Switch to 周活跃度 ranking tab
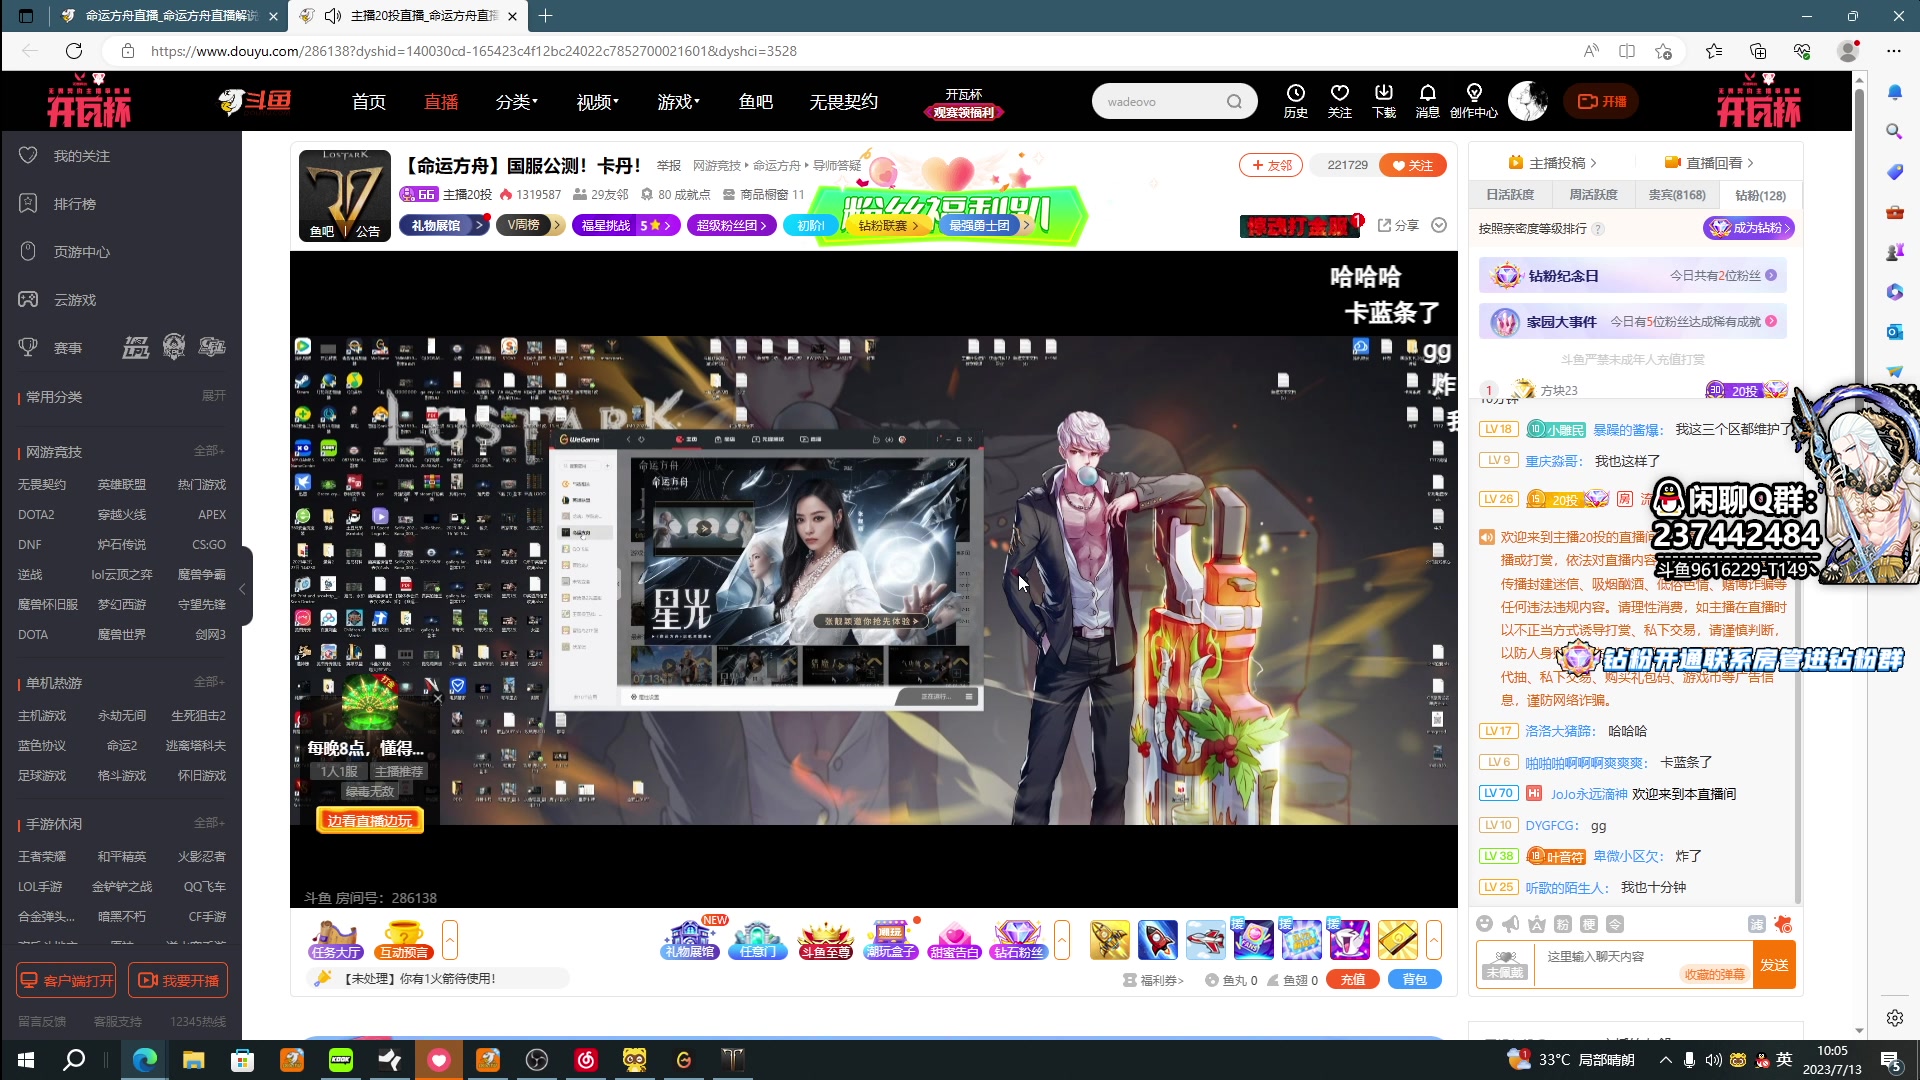1920x1080 pixels. pos(1593,195)
